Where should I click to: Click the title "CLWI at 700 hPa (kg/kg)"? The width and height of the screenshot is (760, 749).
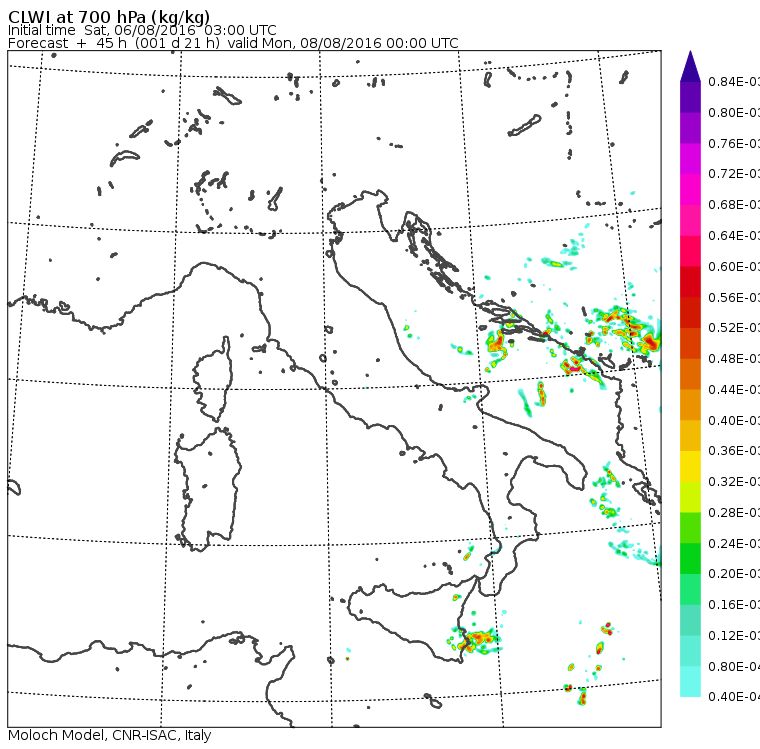pyautogui.click(x=109, y=16)
